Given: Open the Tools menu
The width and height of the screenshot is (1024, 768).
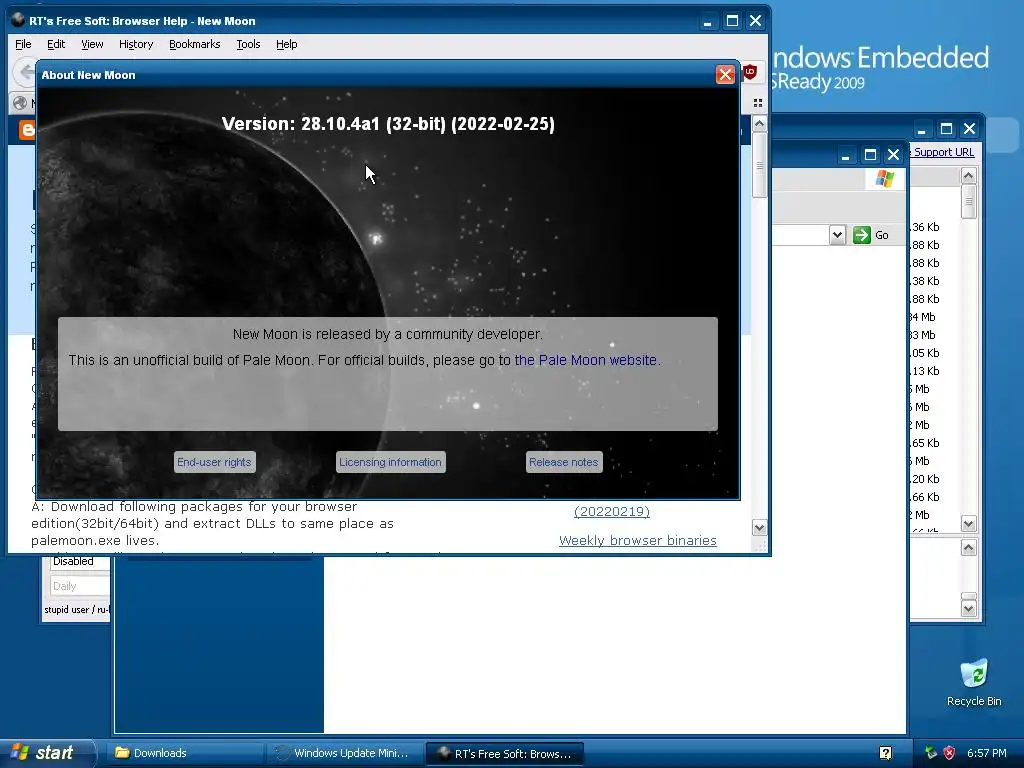Looking at the screenshot, I should click(x=248, y=44).
